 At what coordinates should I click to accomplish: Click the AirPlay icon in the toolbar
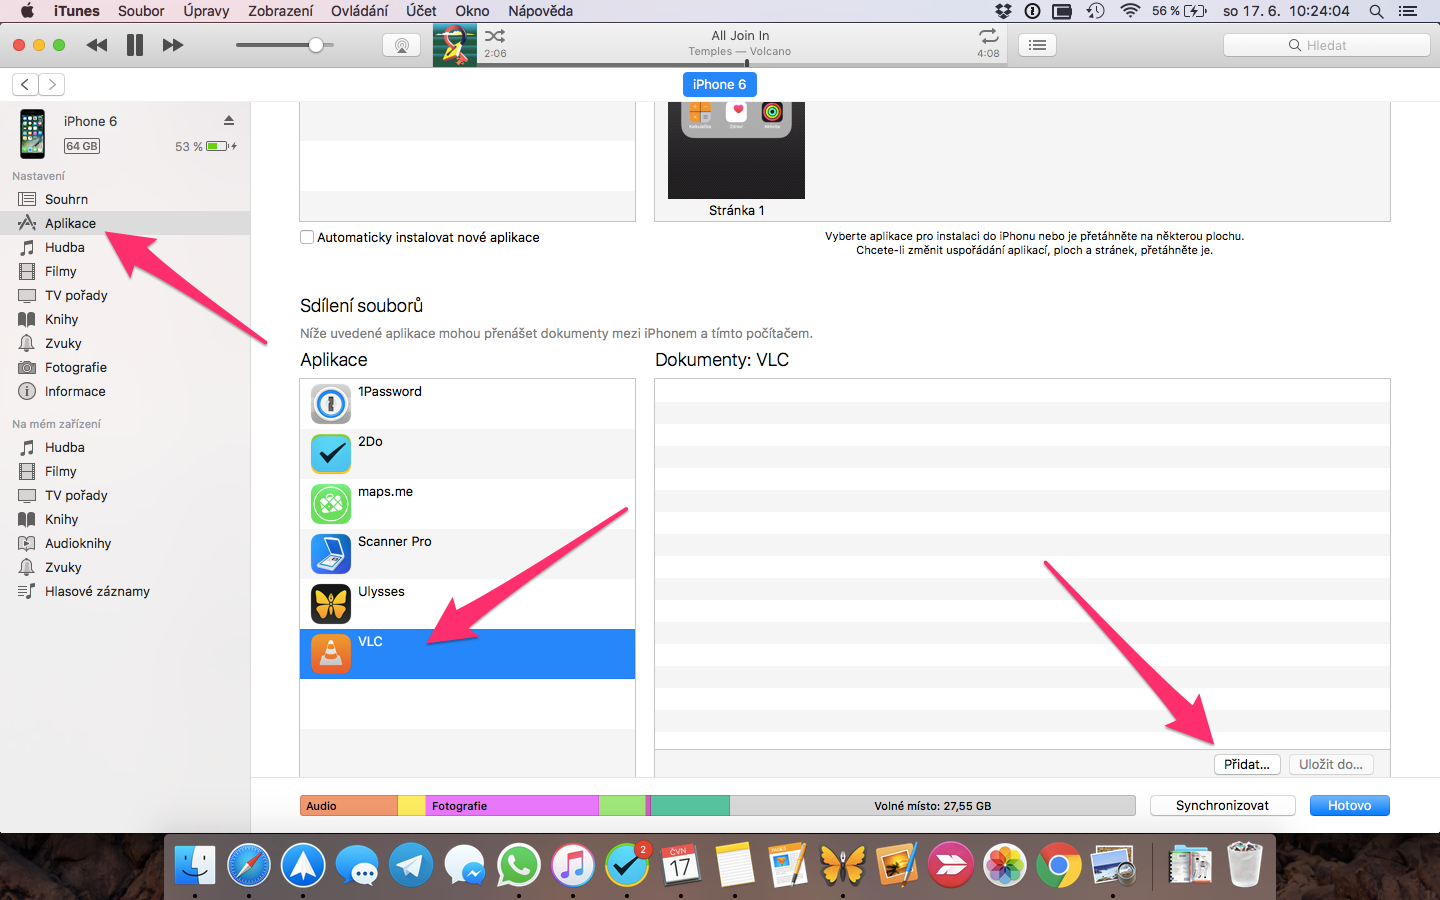(401, 44)
